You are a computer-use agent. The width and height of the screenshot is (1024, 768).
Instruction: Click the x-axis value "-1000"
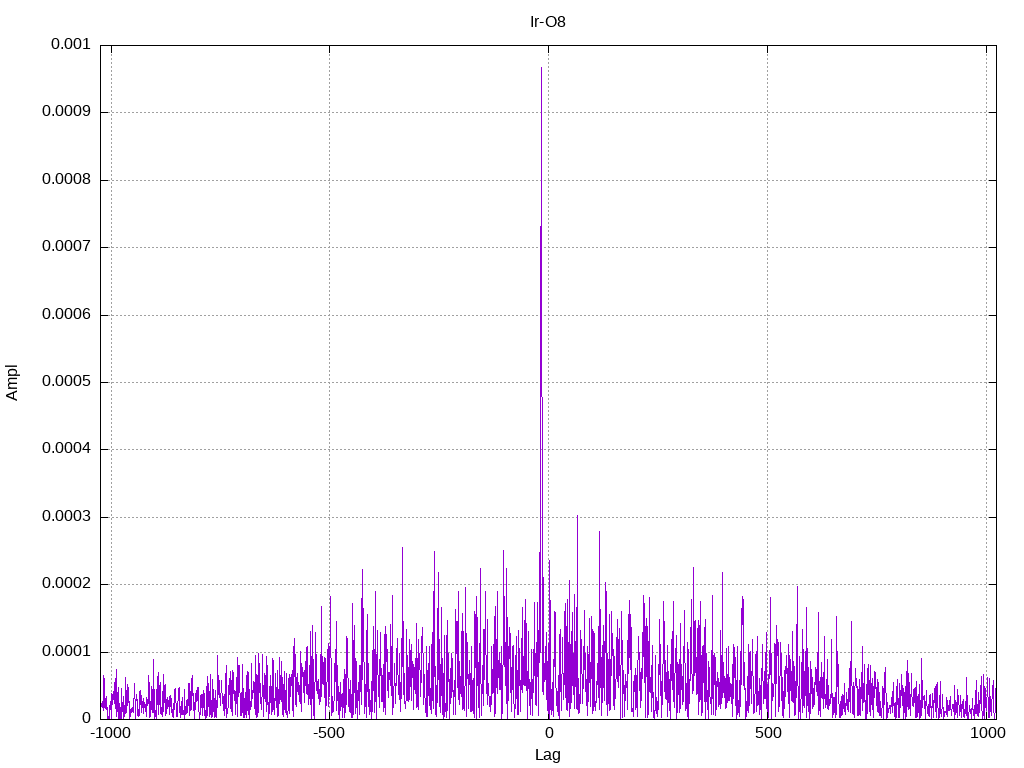[110, 733]
